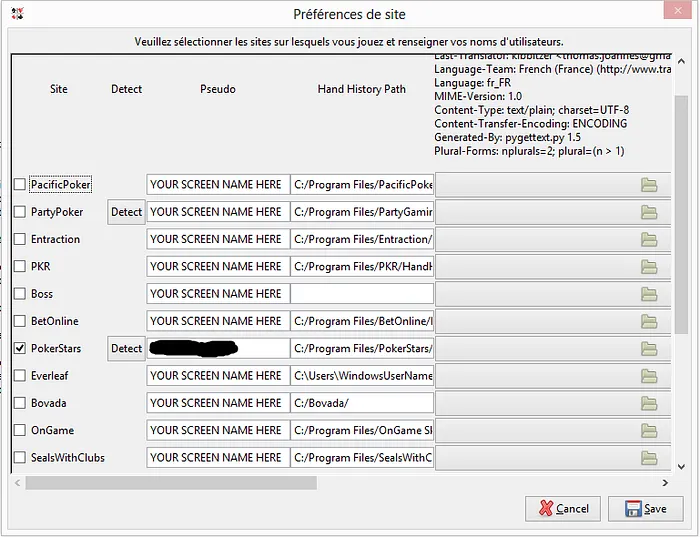This screenshot has width=700, height=537.
Task: Edit Bovada screen name field
Action: click(218, 403)
